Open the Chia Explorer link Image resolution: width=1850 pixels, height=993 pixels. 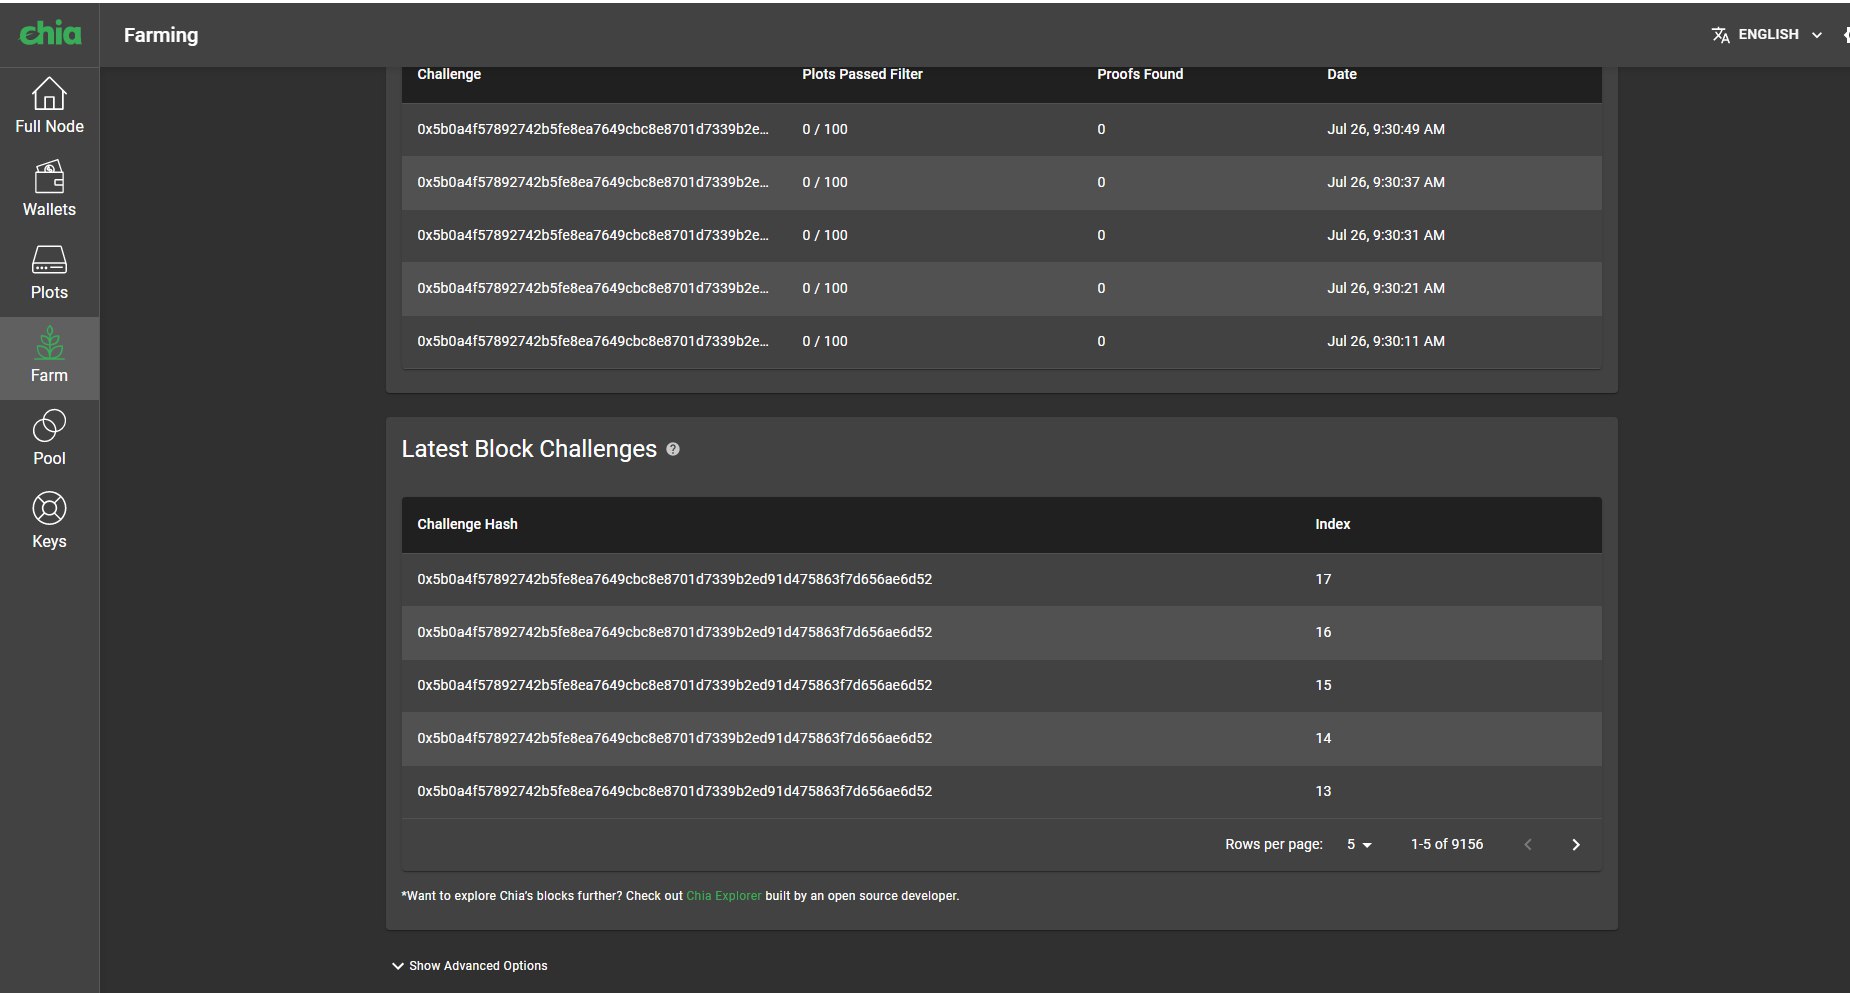724,896
